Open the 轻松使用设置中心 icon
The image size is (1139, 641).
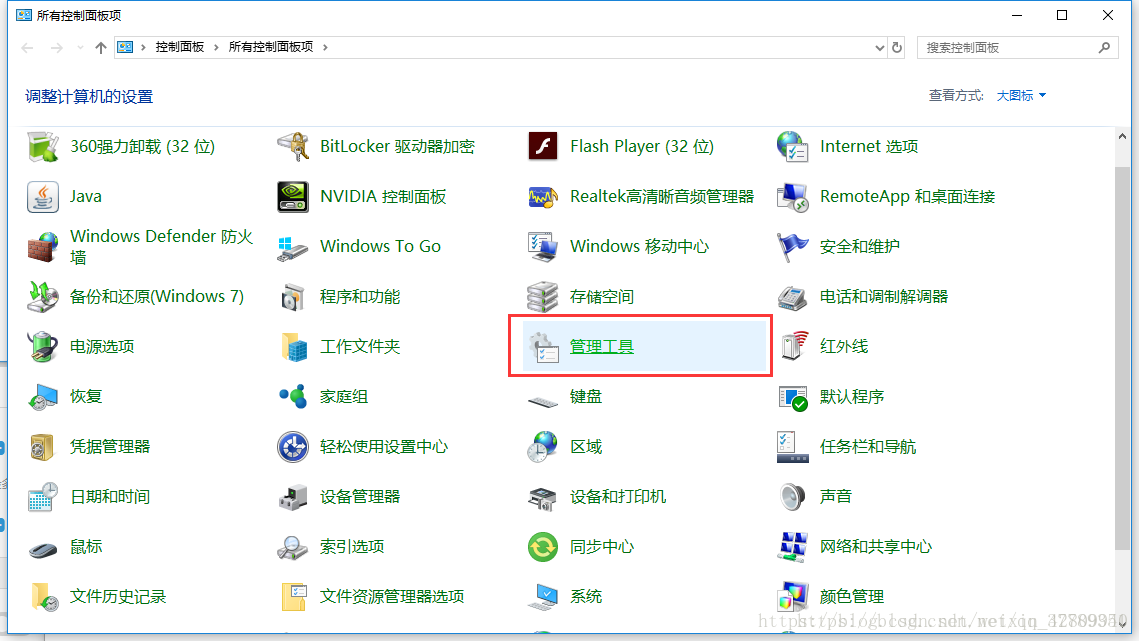[x=293, y=447]
